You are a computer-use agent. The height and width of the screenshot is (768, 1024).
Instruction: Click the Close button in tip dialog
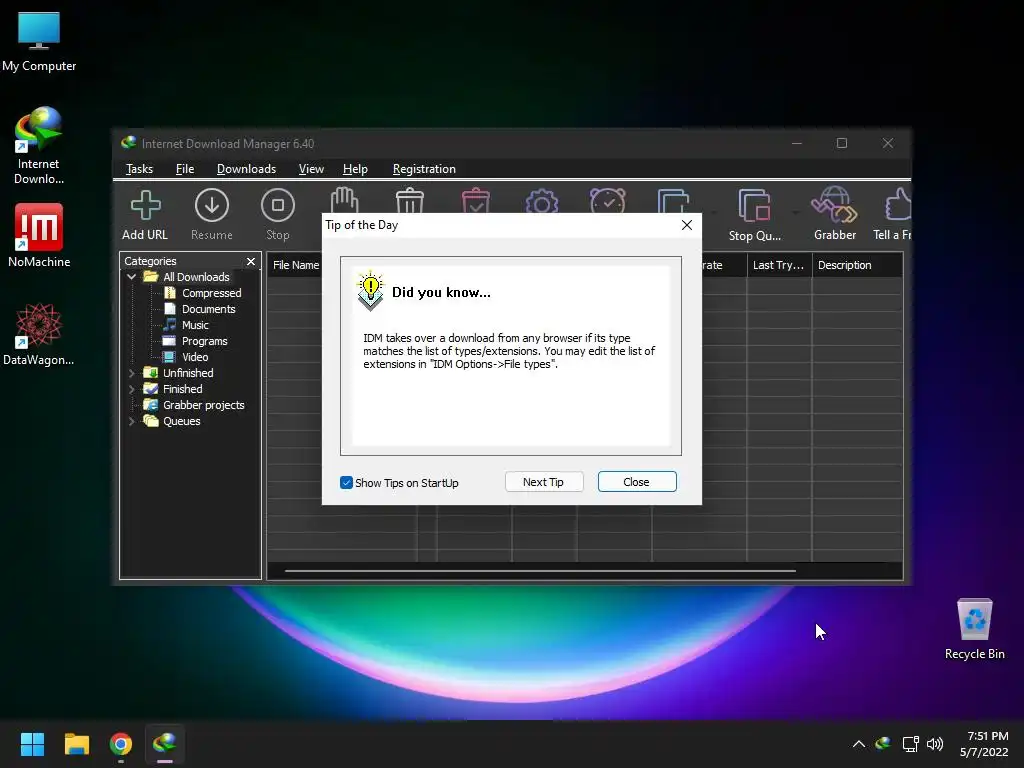[637, 482]
